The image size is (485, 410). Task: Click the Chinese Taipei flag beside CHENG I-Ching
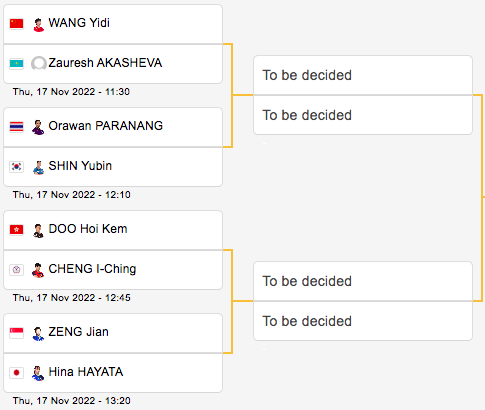coord(16,270)
